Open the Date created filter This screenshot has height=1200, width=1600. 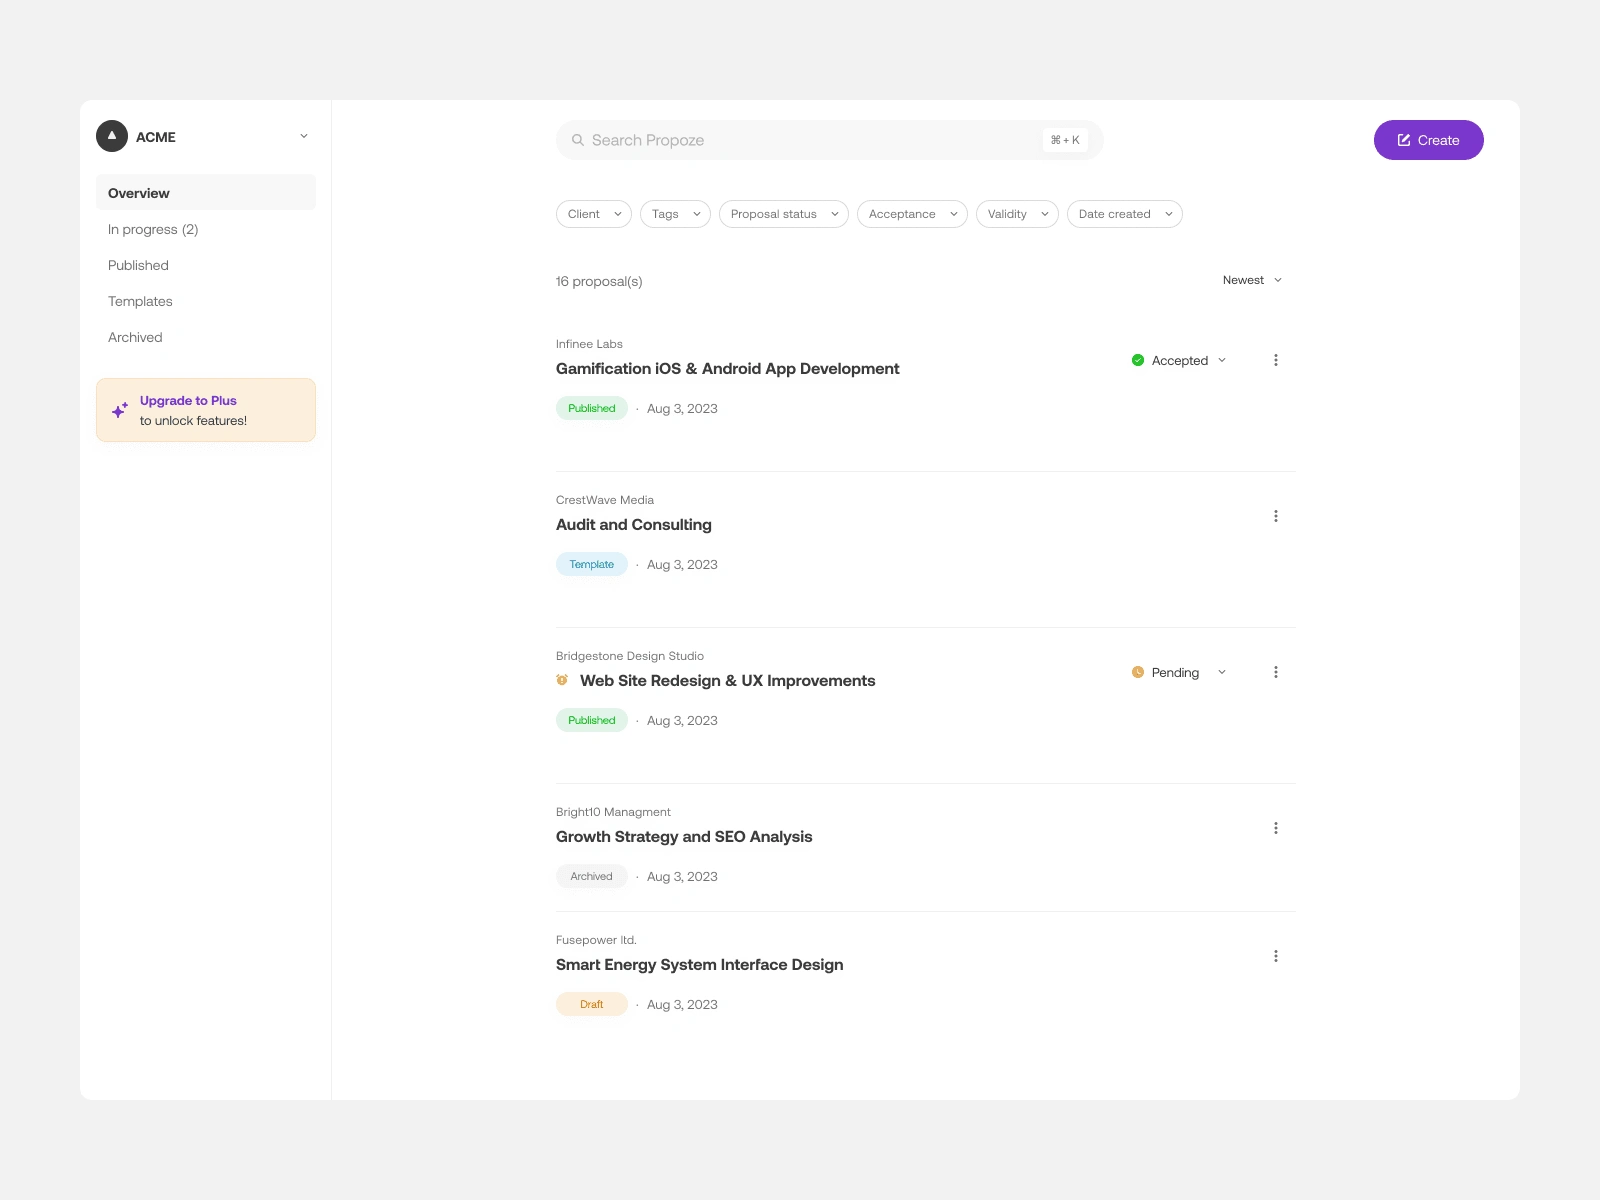(x=1124, y=214)
